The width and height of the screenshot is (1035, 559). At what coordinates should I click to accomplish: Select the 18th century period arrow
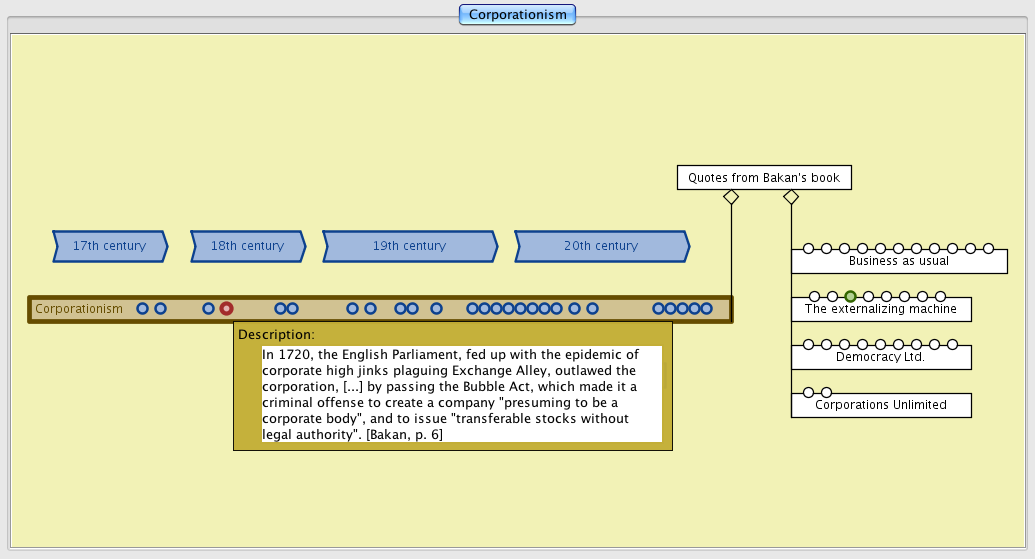[x=247, y=246]
